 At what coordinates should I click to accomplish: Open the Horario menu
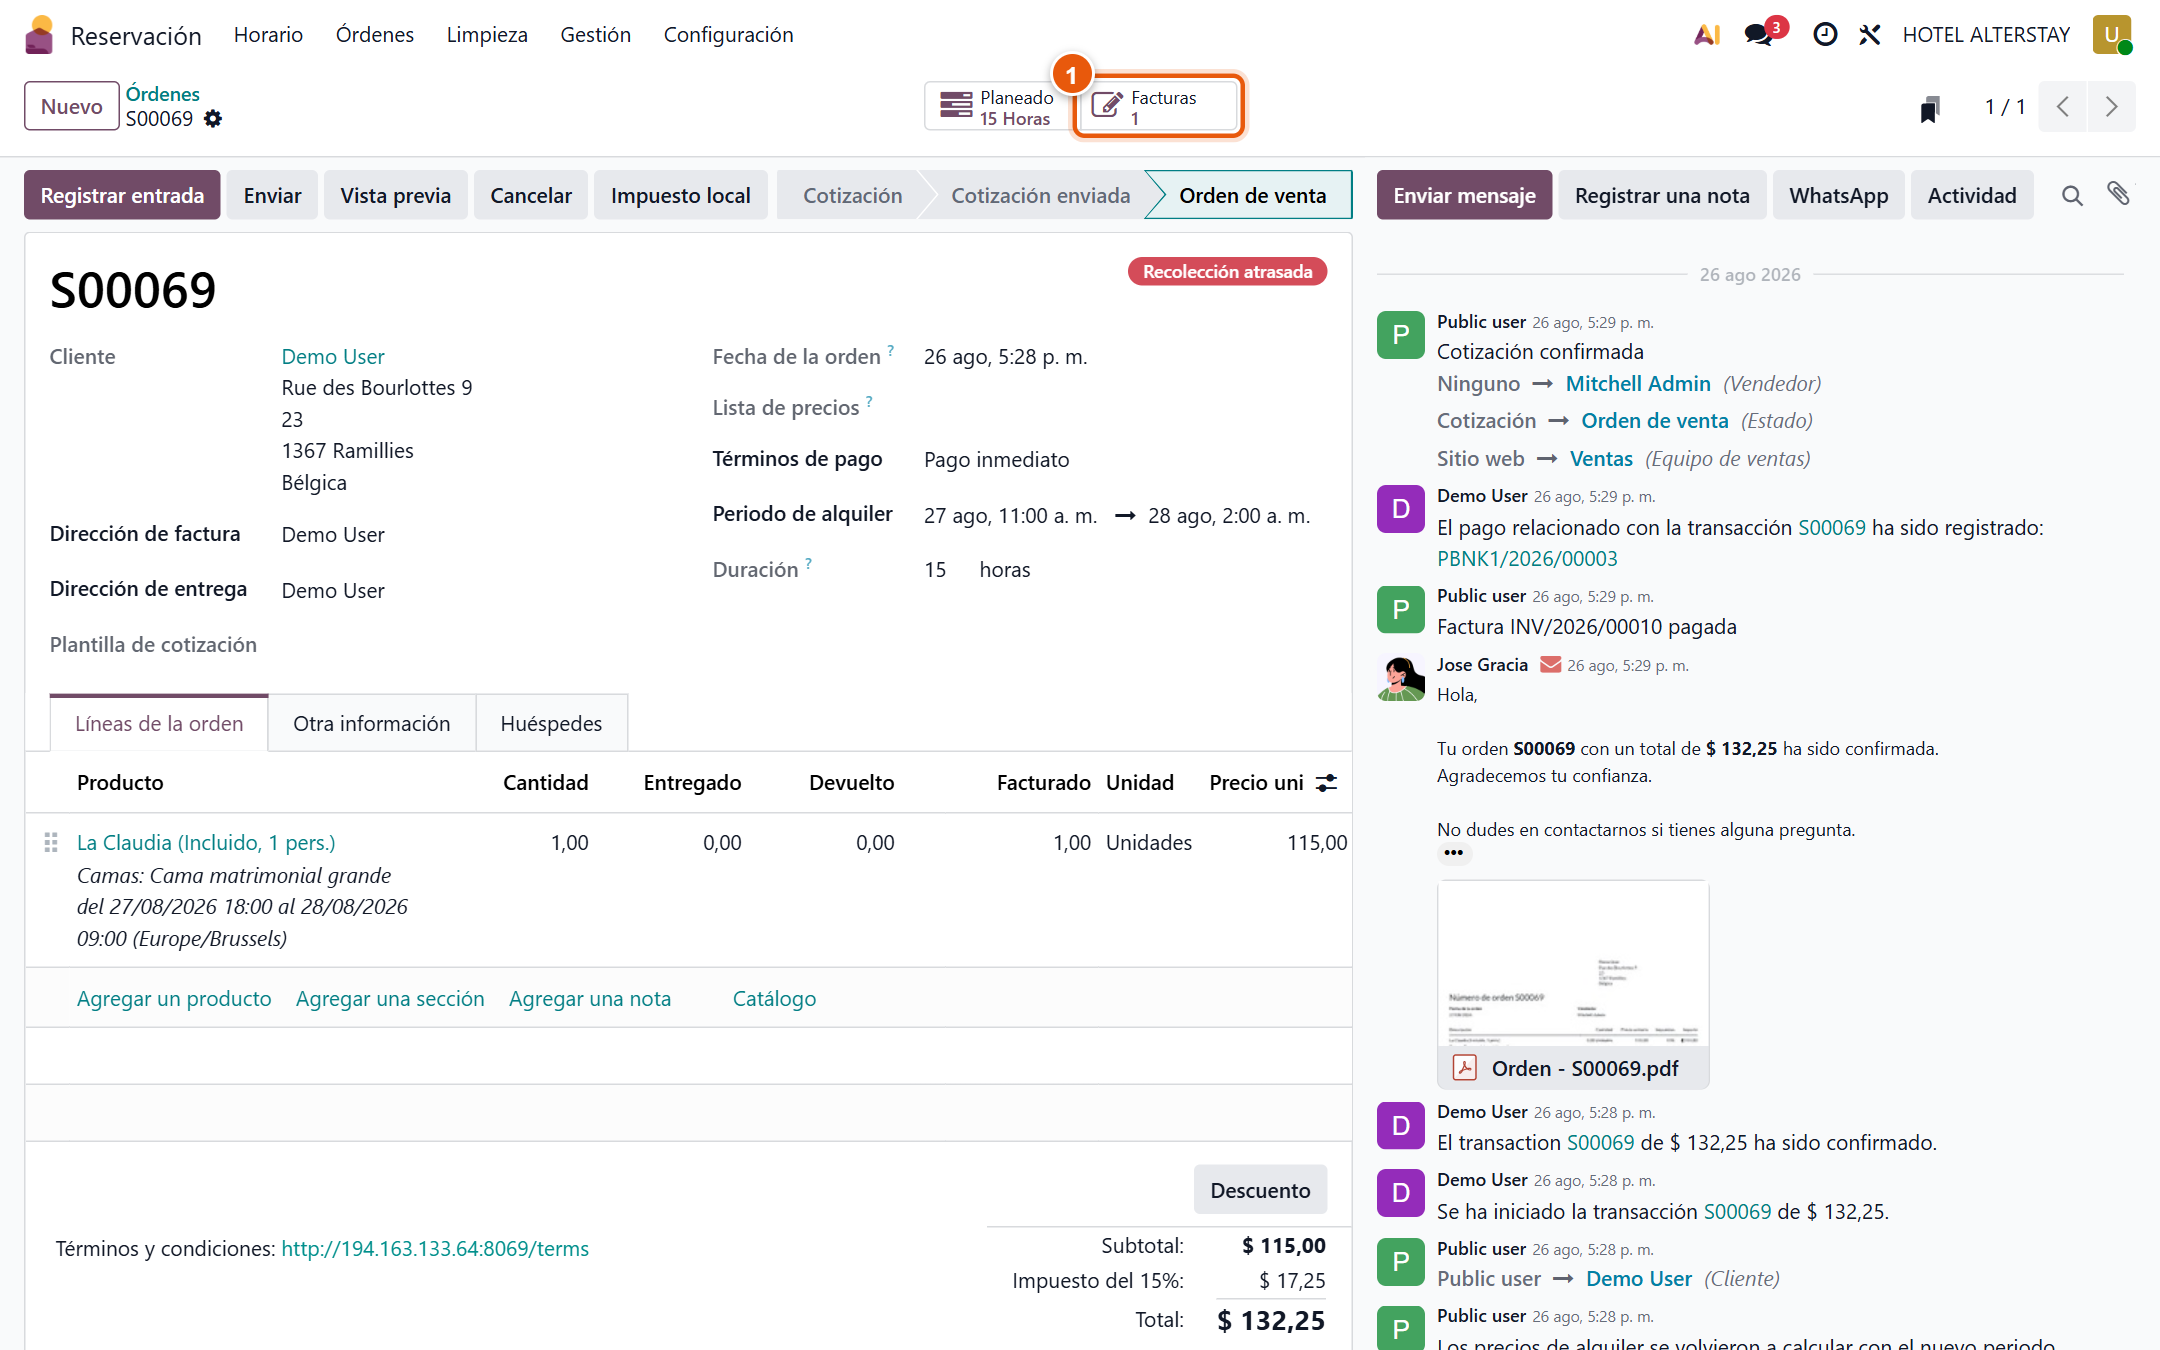pos(268,35)
